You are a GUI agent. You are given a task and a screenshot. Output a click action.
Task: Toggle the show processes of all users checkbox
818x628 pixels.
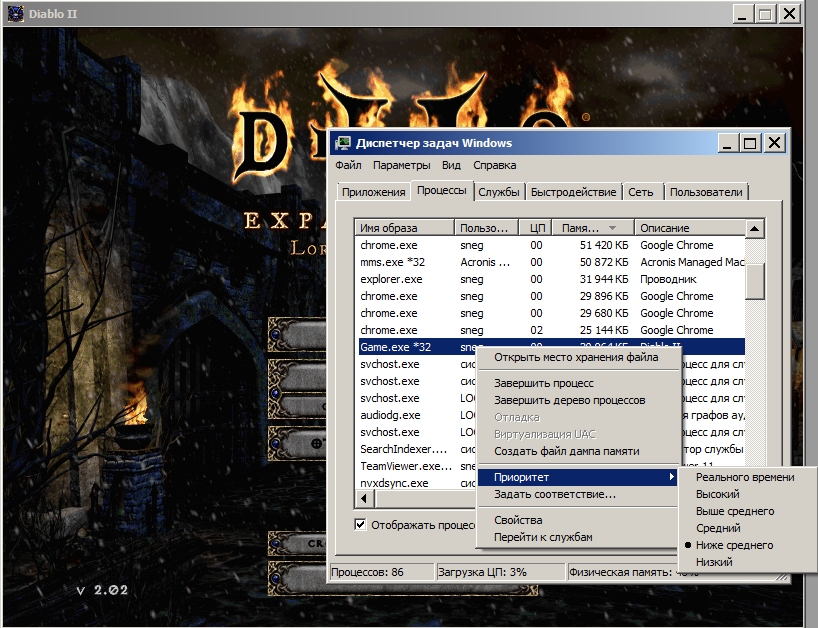(360, 524)
